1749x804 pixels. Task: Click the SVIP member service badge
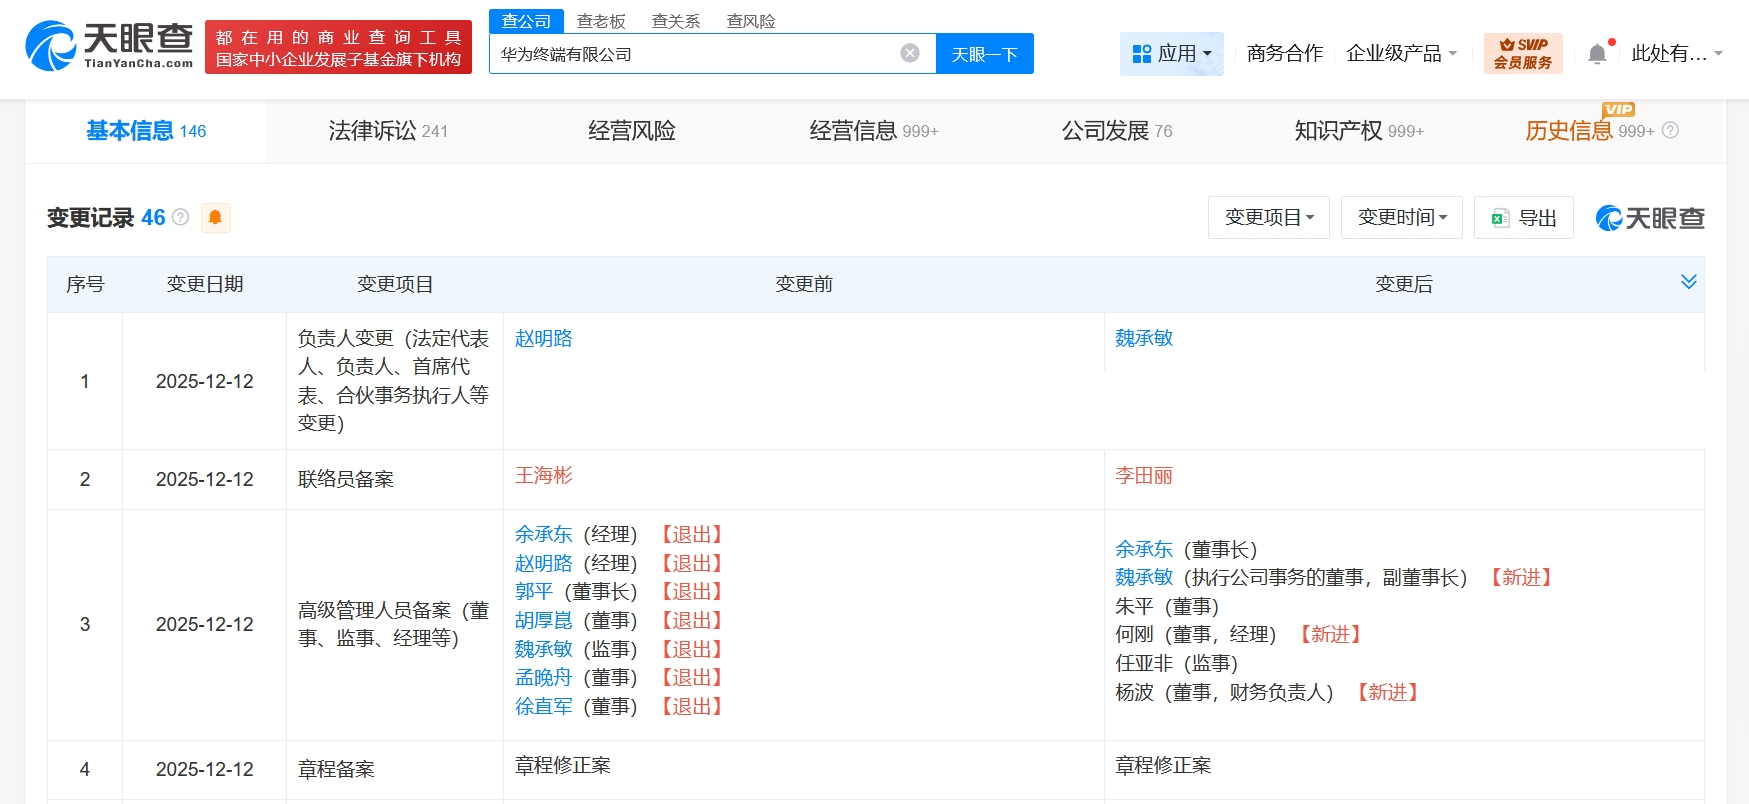click(1522, 54)
